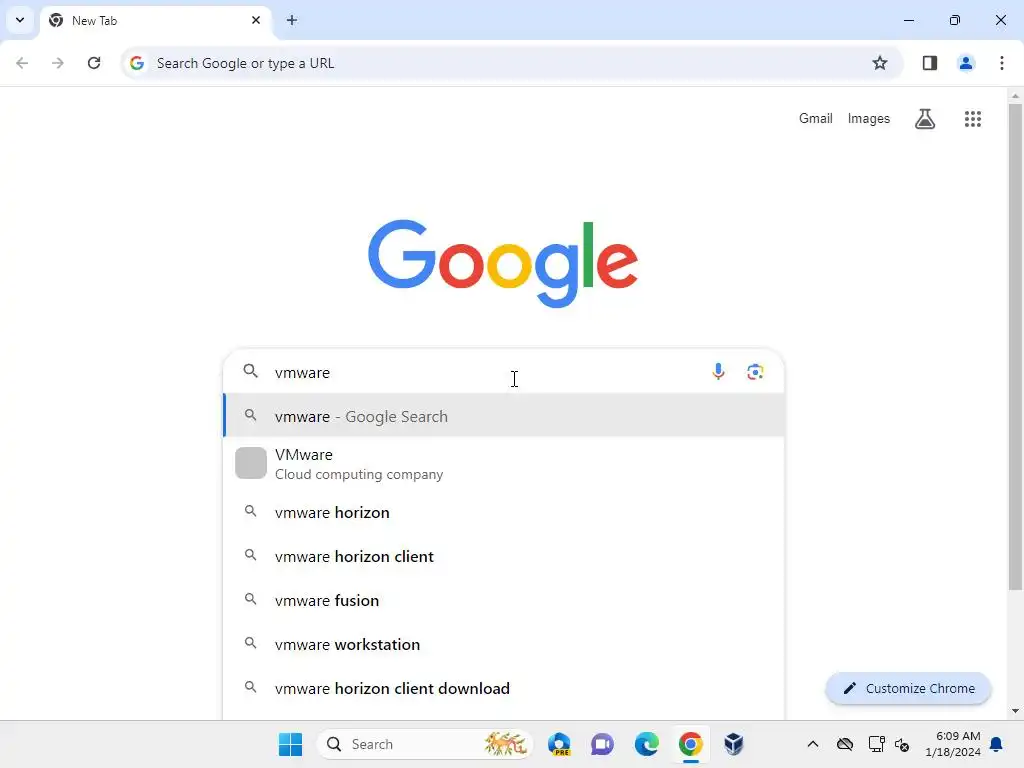Choose the vmware horizon client suggestion
The height and width of the screenshot is (768, 1024).
coord(504,556)
